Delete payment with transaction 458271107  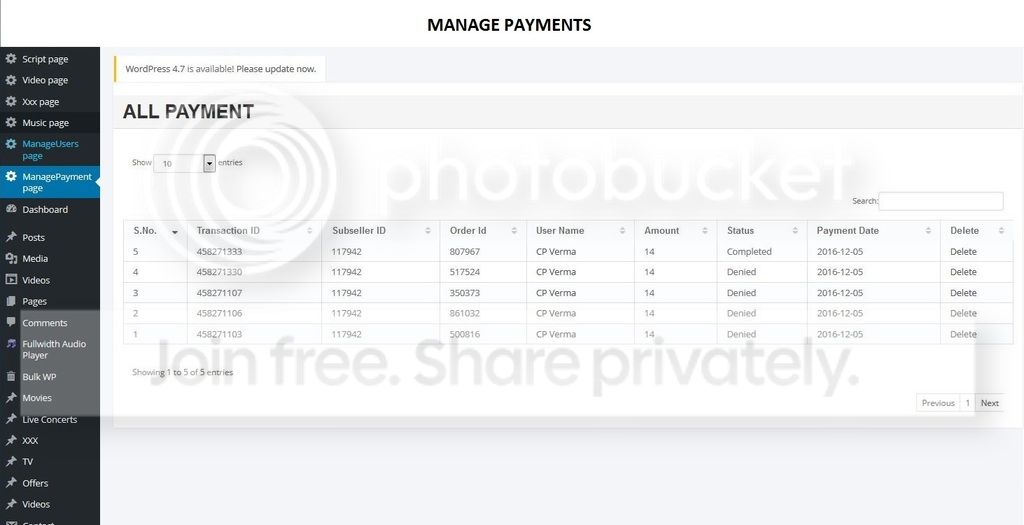(x=963, y=293)
